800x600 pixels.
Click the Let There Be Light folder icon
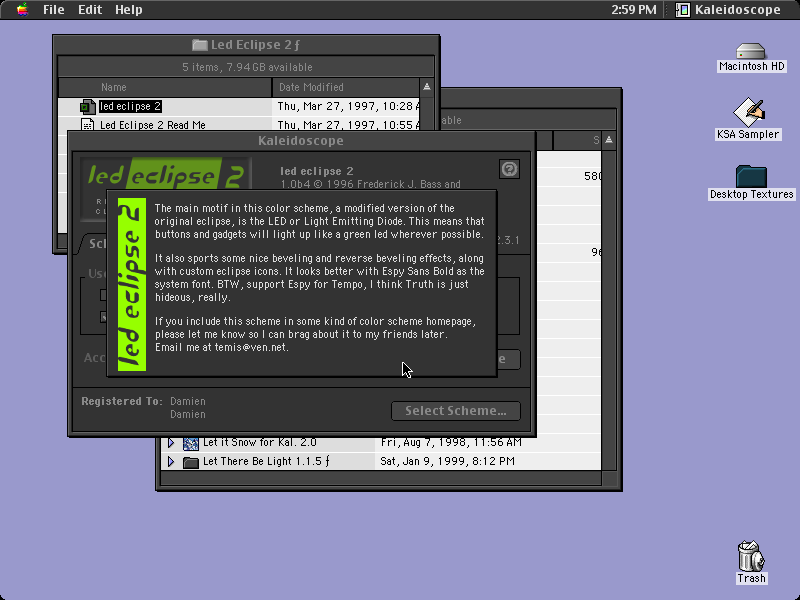(191, 462)
